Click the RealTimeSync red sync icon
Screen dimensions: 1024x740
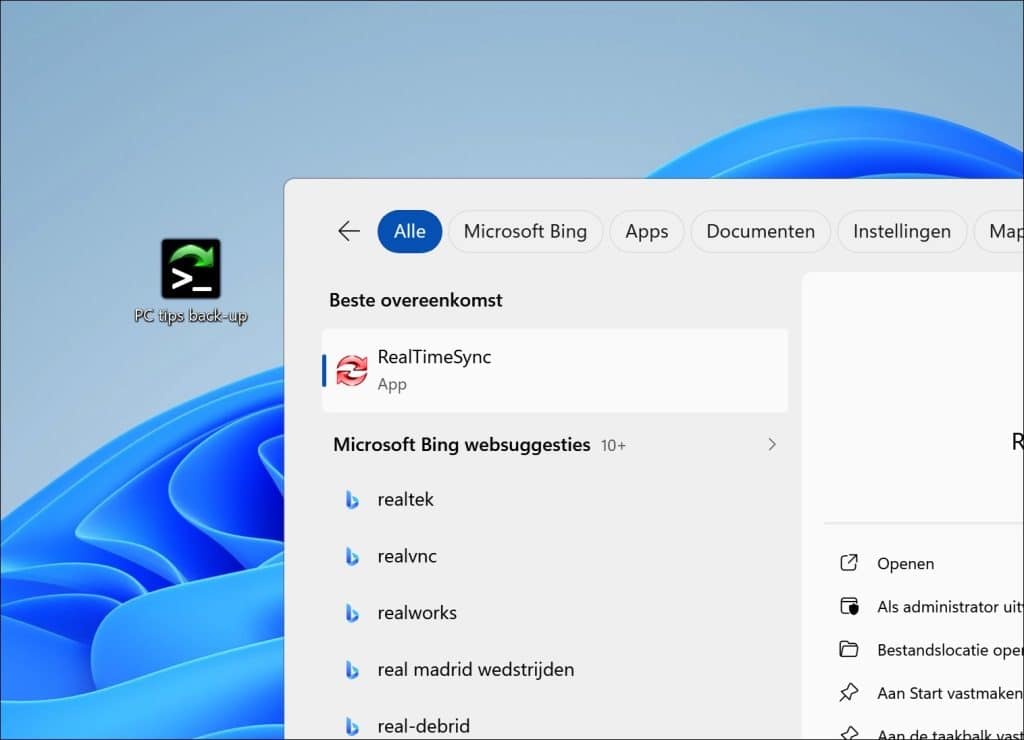(351, 370)
